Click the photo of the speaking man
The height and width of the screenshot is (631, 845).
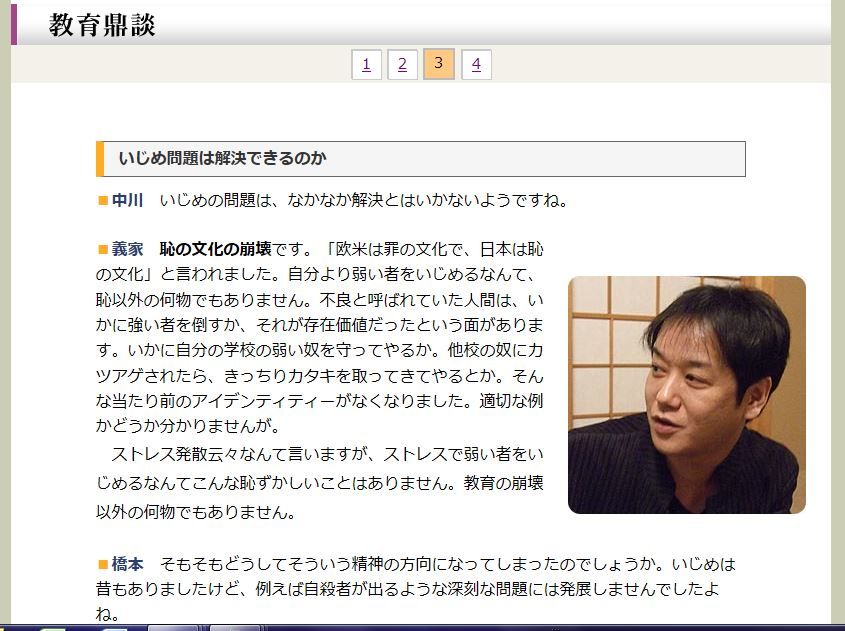687,394
